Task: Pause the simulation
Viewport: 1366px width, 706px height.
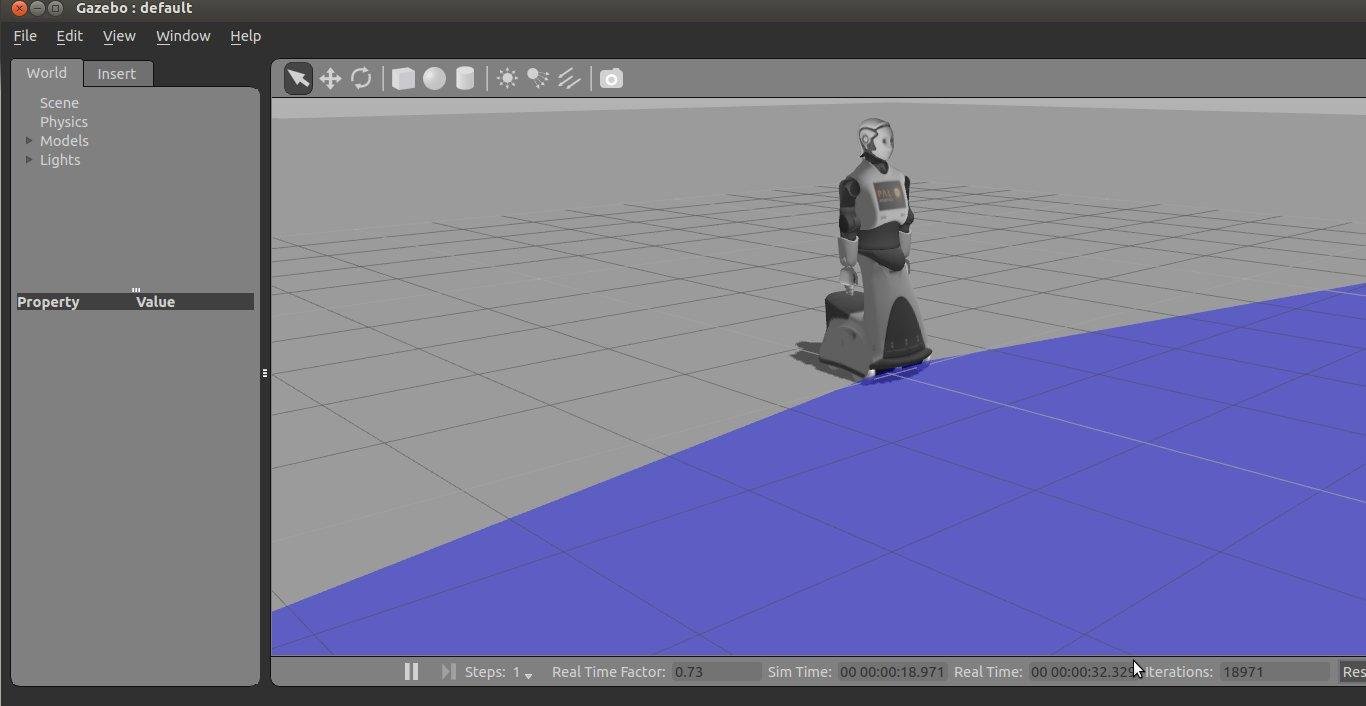Action: 411,672
